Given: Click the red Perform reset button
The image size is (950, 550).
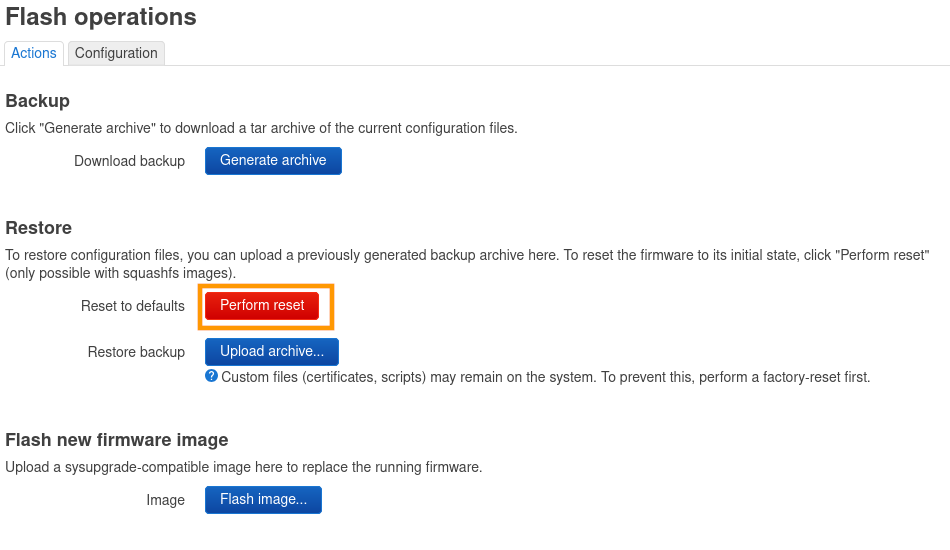Looking at the screenshot, I should [x=262, y=306].
